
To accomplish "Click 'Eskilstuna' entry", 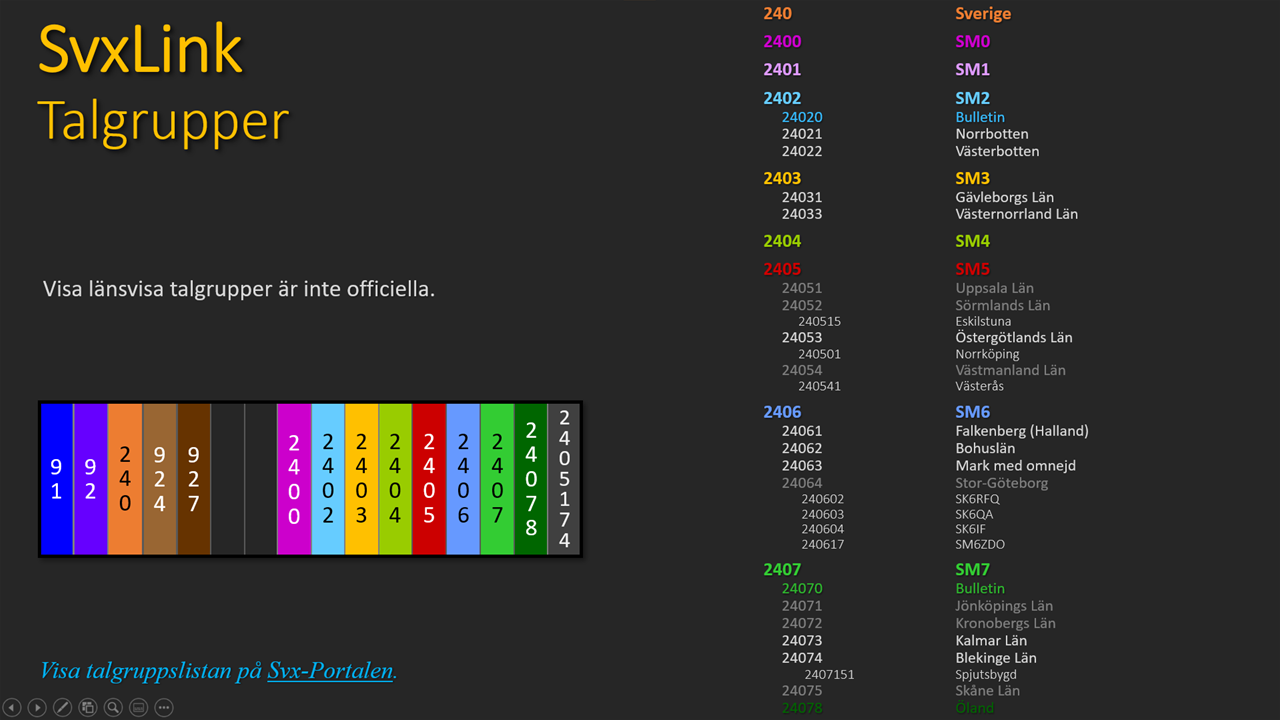I will pyautogui.click(x=983, y=322).
